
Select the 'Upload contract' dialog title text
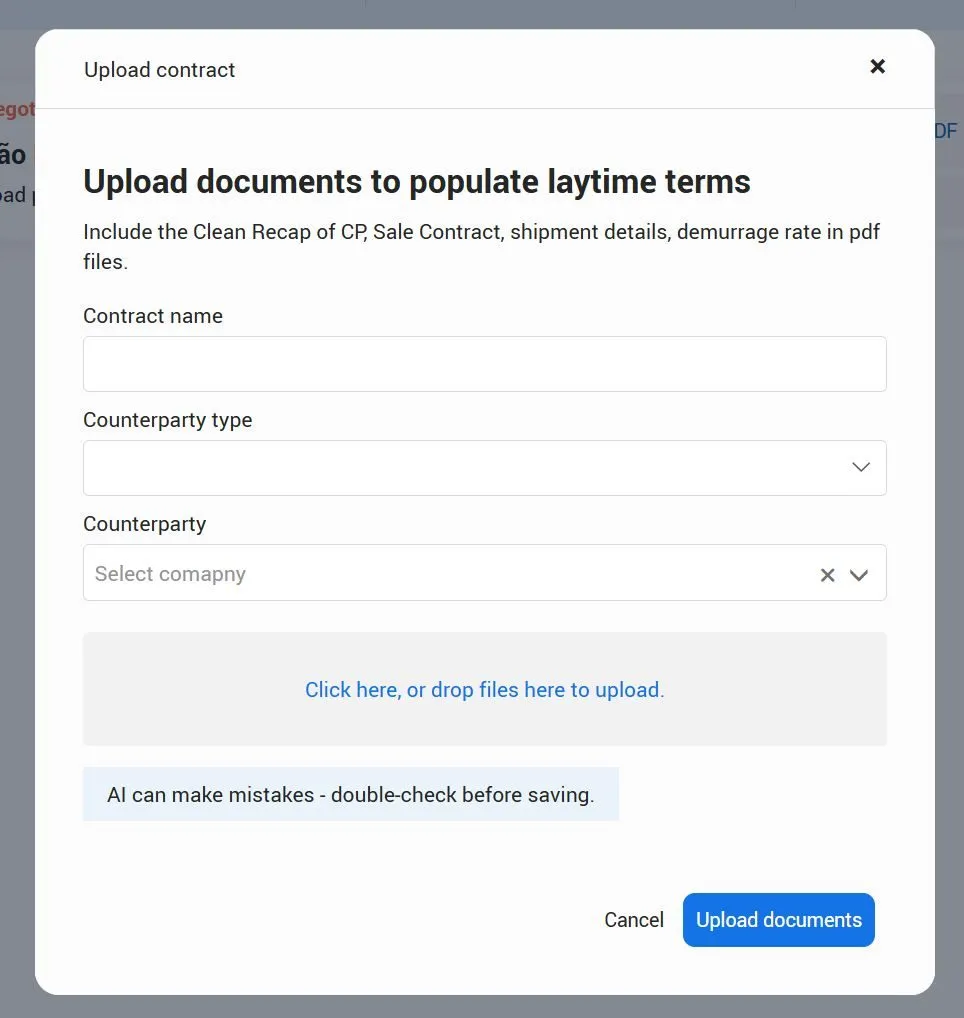click(159, 69)
